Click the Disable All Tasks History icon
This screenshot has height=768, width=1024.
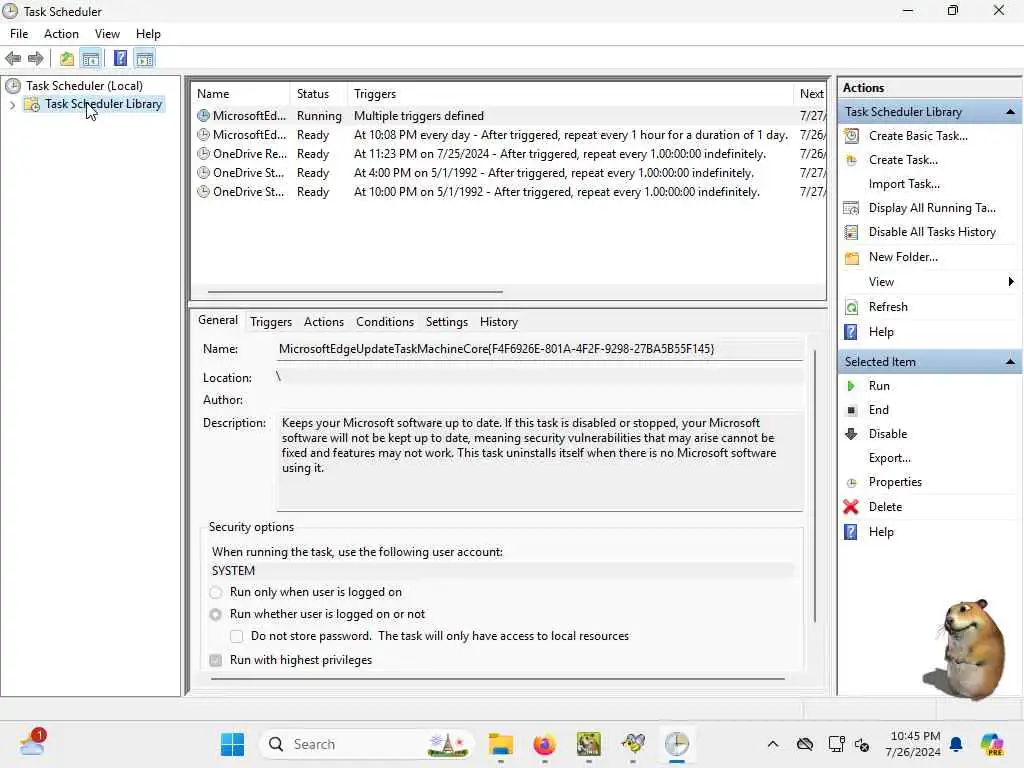click(852, 232)
